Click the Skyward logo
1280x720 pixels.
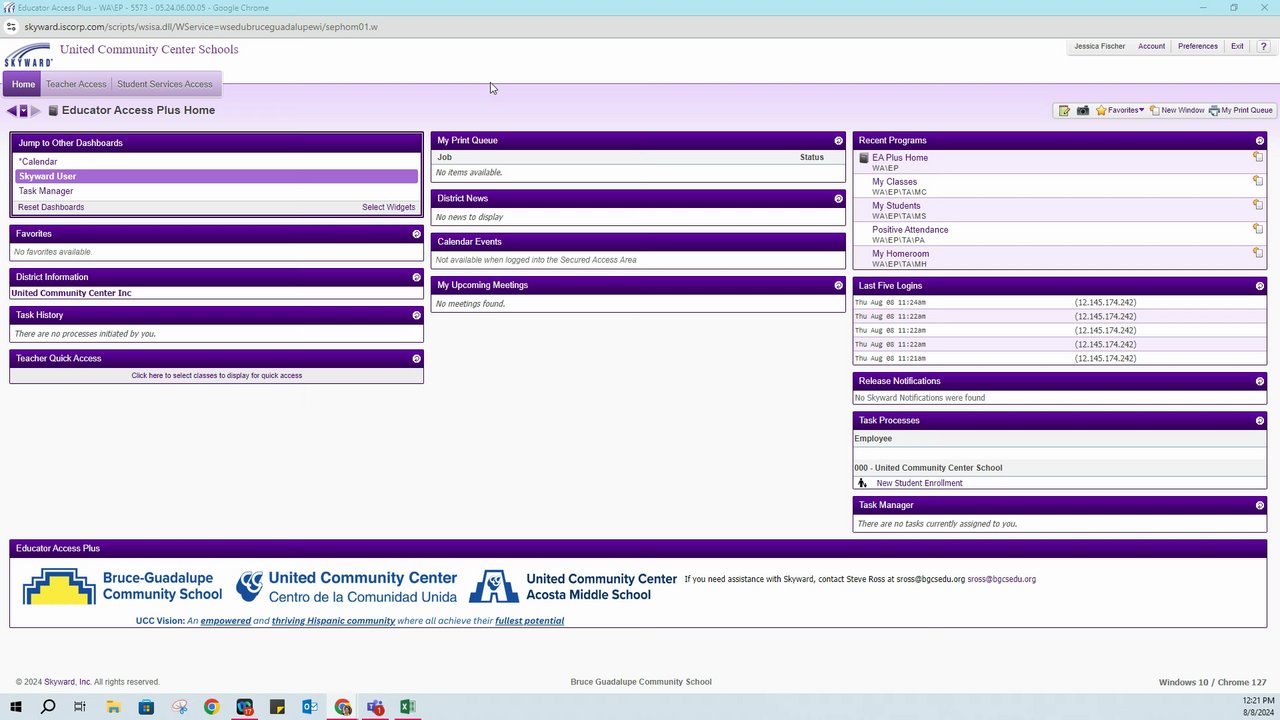(29, 55)
